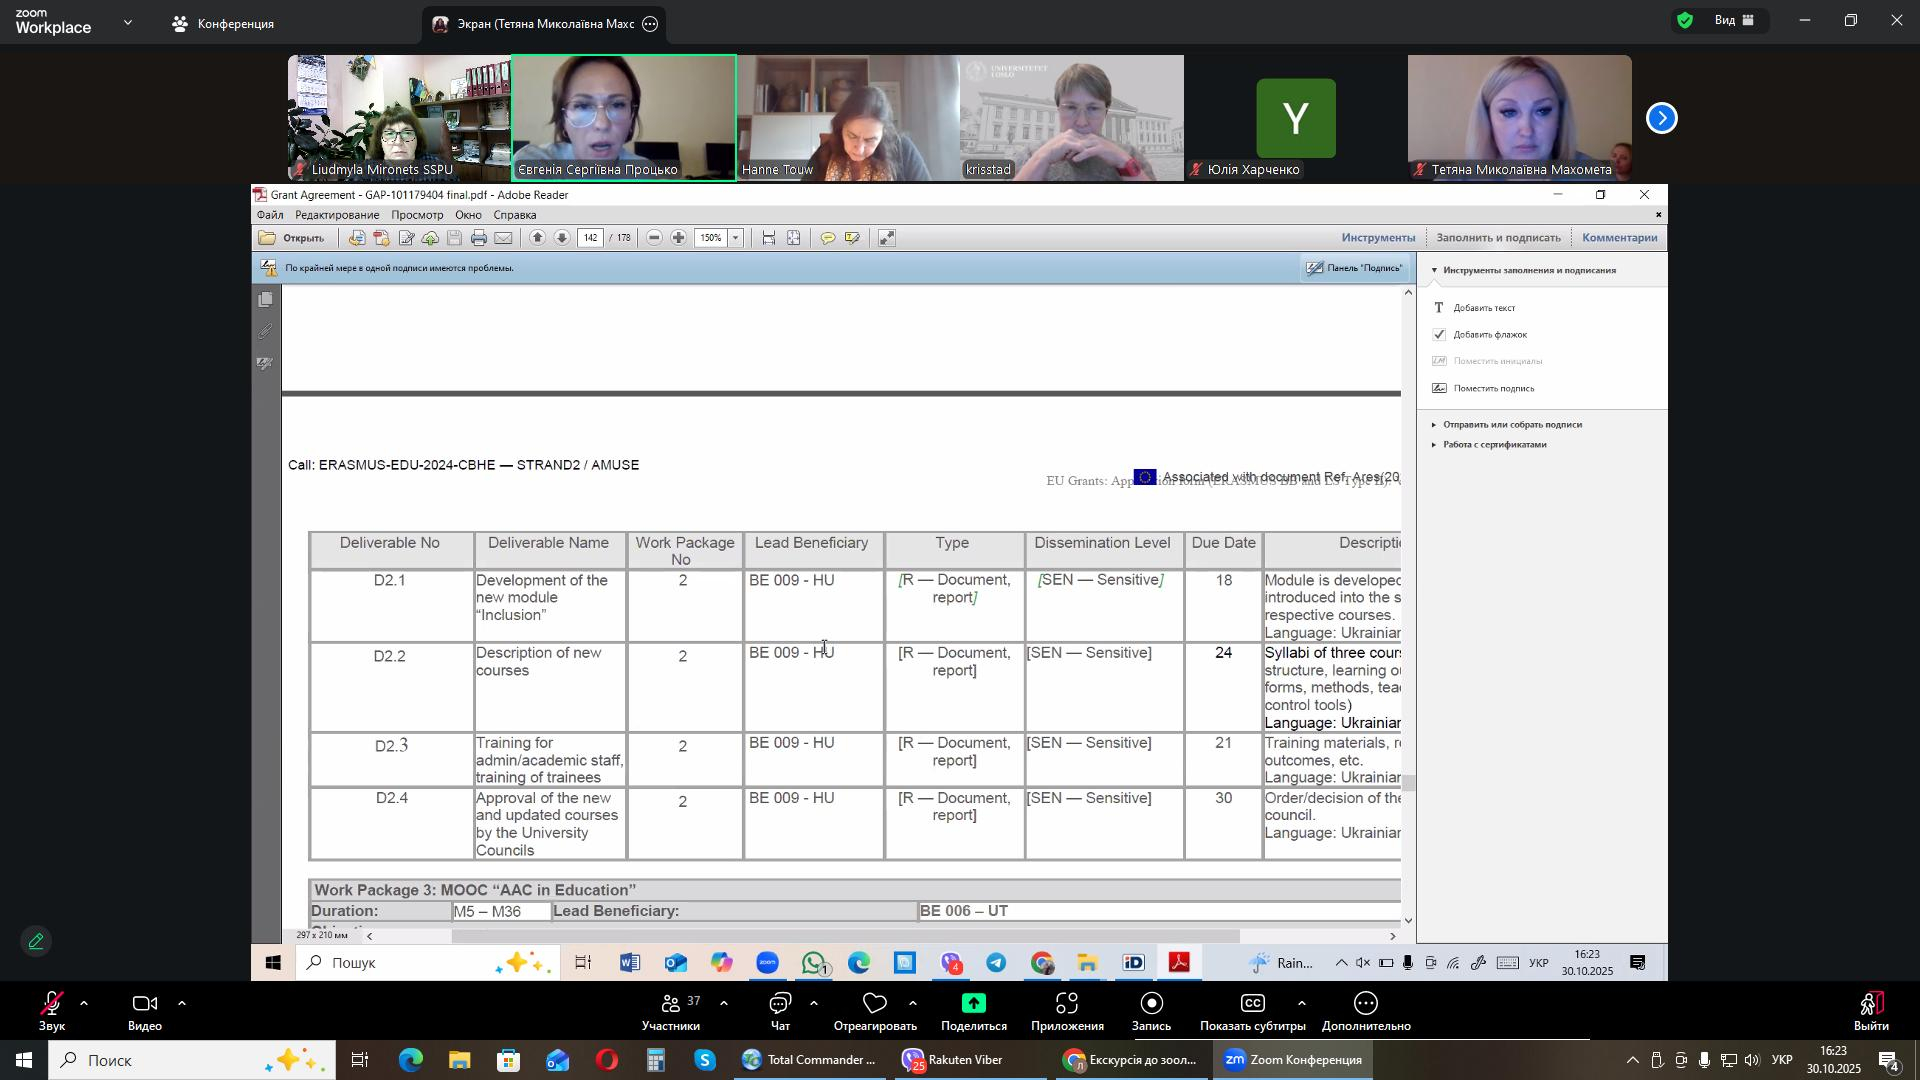The image size is (1920, 1080).
Task: Open the zoom percentage dropdown arrow
Action: tap(737, 238)
